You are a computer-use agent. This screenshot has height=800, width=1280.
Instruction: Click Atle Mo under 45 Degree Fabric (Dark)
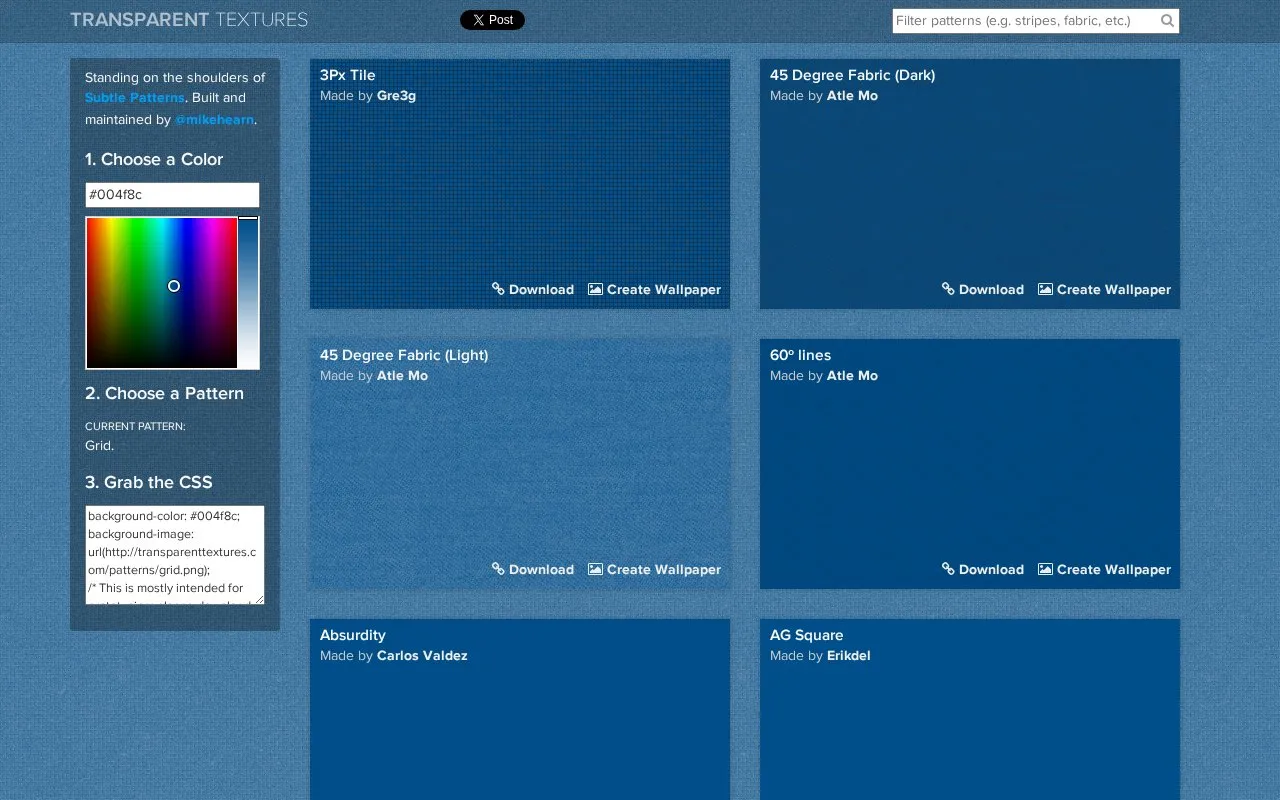coord(852,96)
